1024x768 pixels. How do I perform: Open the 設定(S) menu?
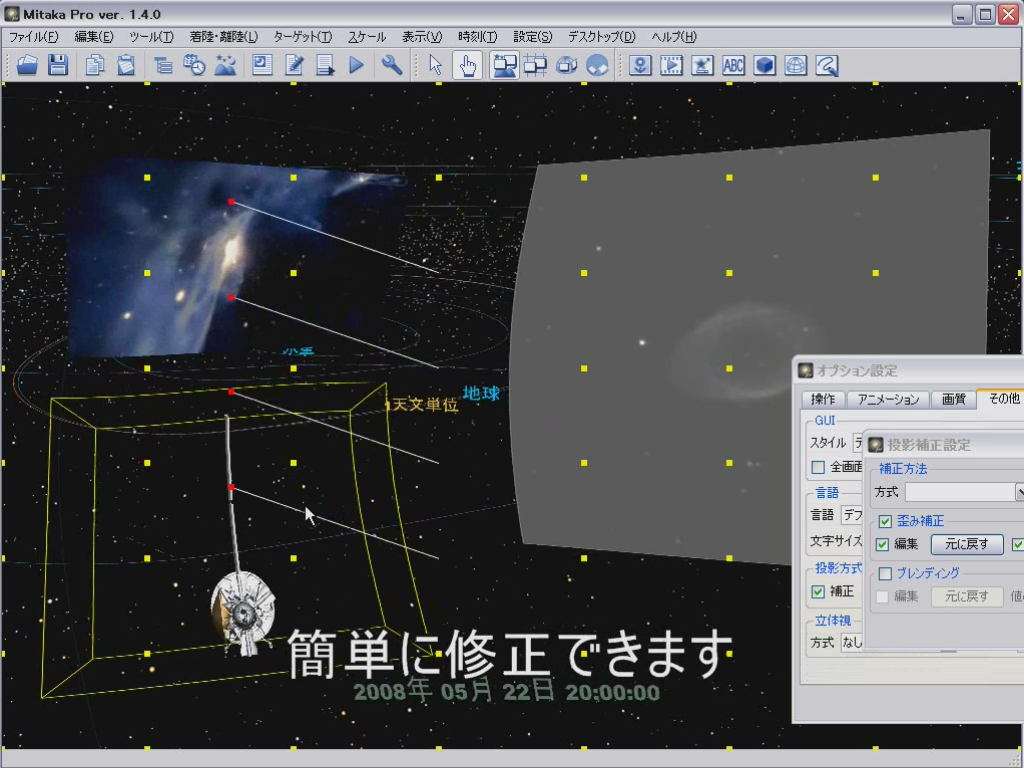(x=533, y=37)
